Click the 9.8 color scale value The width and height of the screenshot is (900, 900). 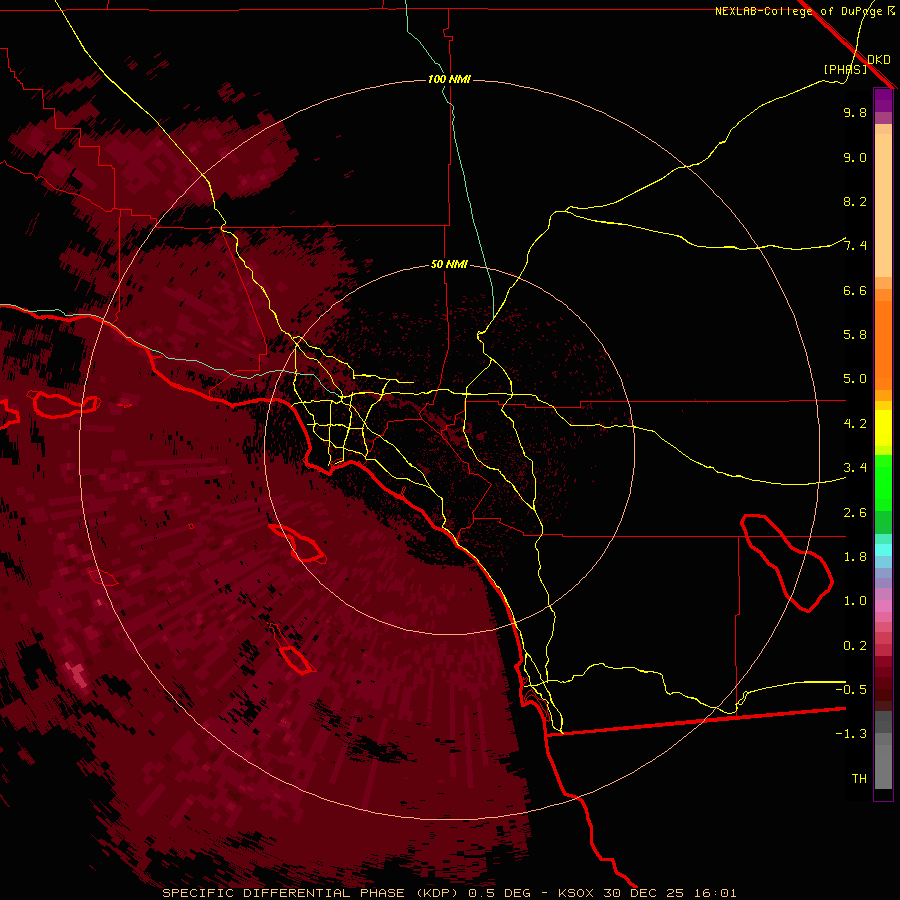855,112
